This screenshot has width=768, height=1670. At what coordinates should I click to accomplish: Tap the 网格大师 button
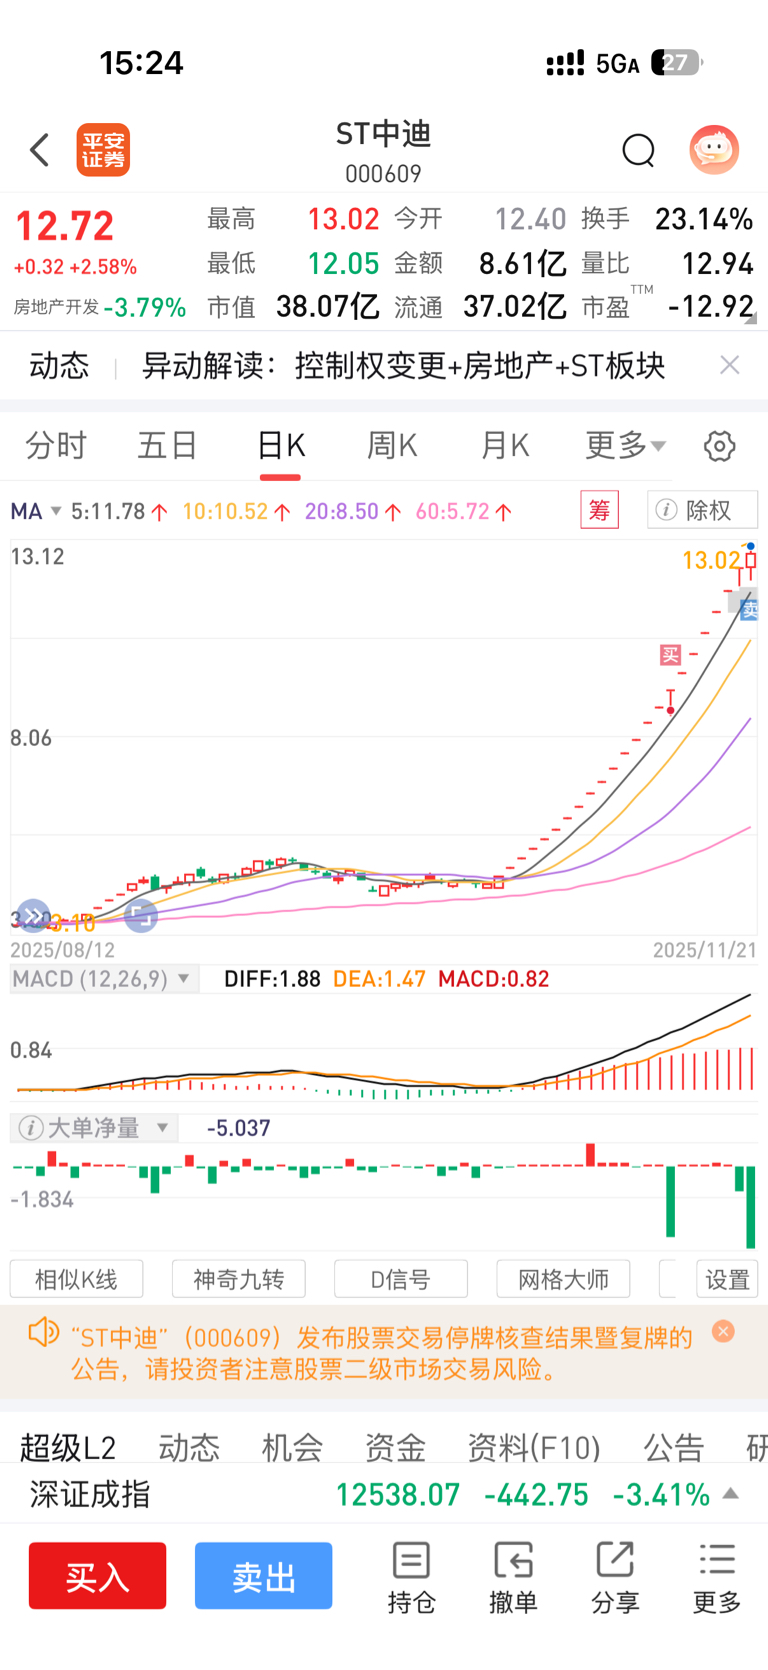coord(563,1279)
